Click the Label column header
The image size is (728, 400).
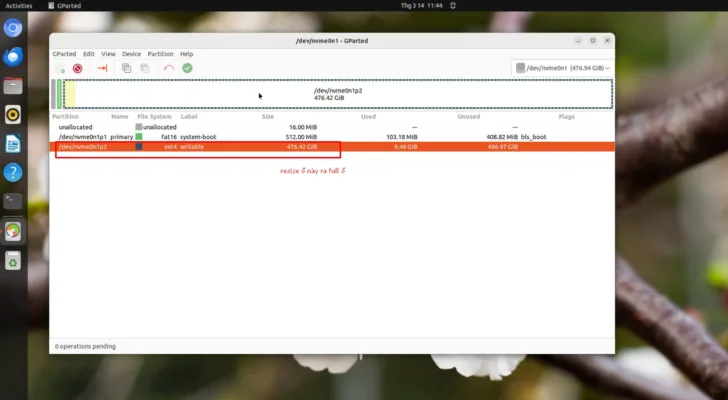189,116
